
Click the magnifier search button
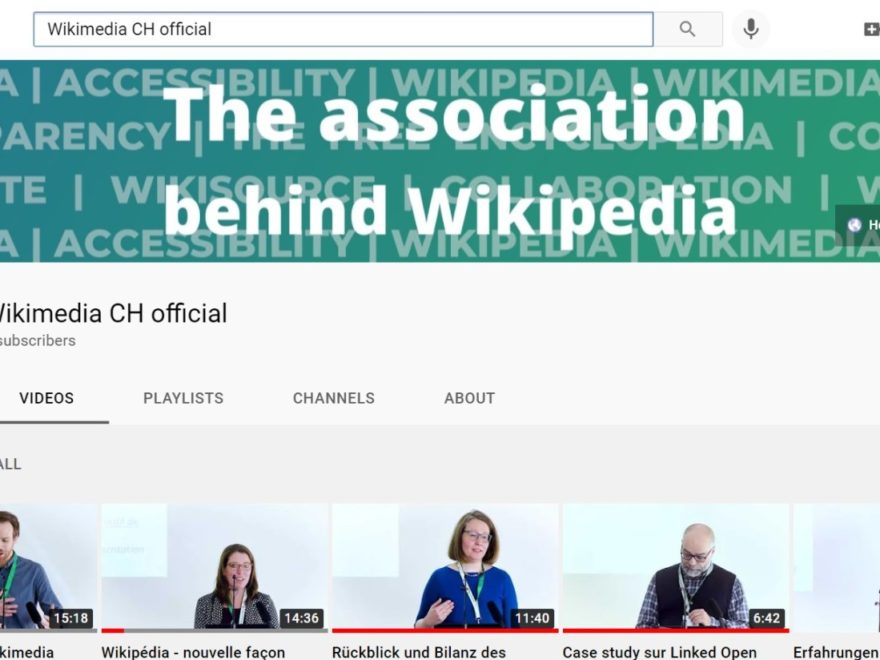click(x=687, y=29)
